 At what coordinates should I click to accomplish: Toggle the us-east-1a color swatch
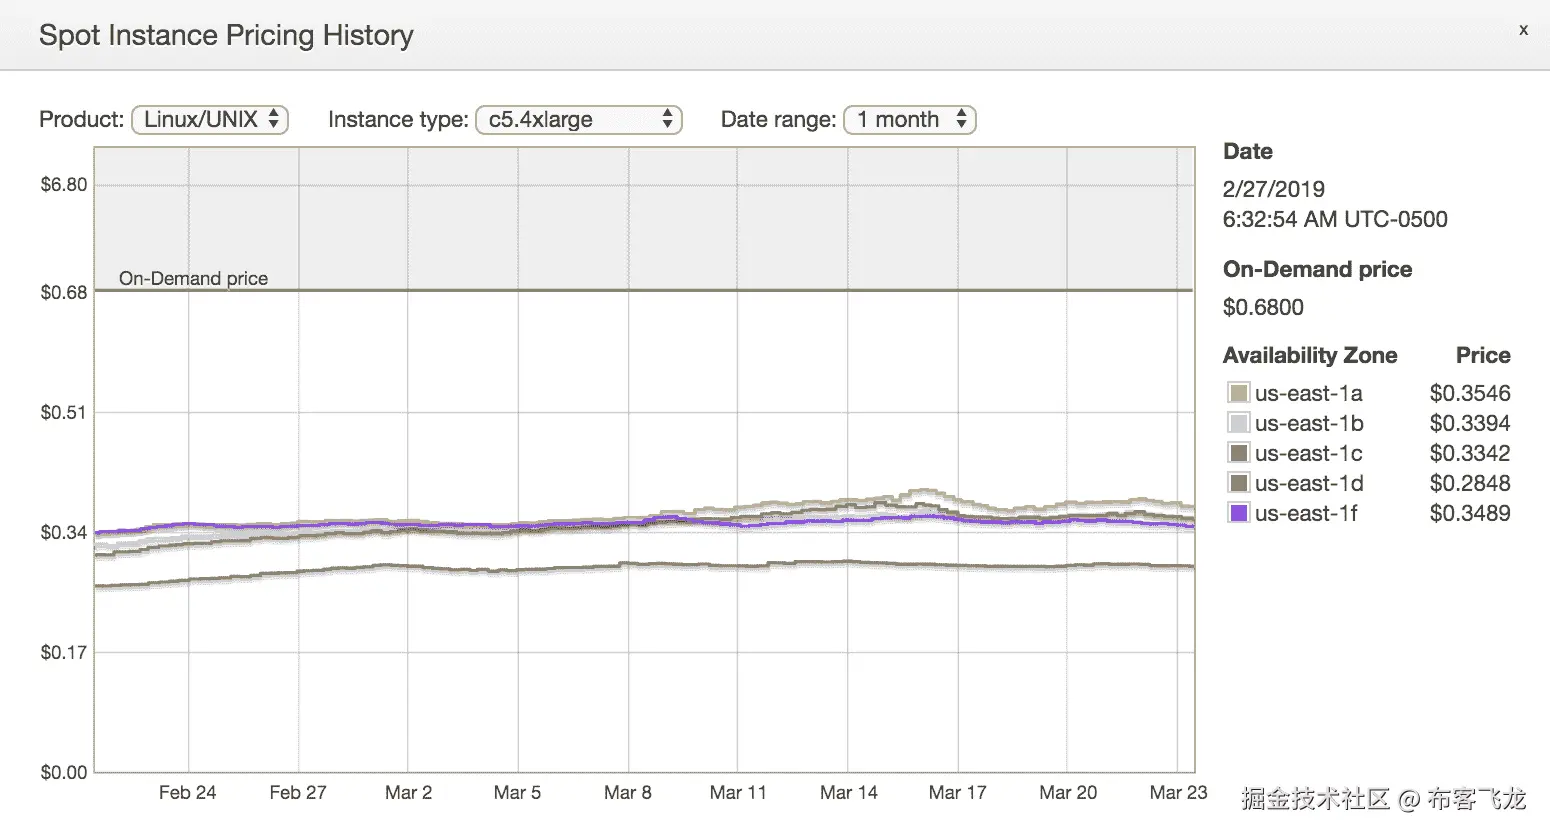coord(1239,393)
